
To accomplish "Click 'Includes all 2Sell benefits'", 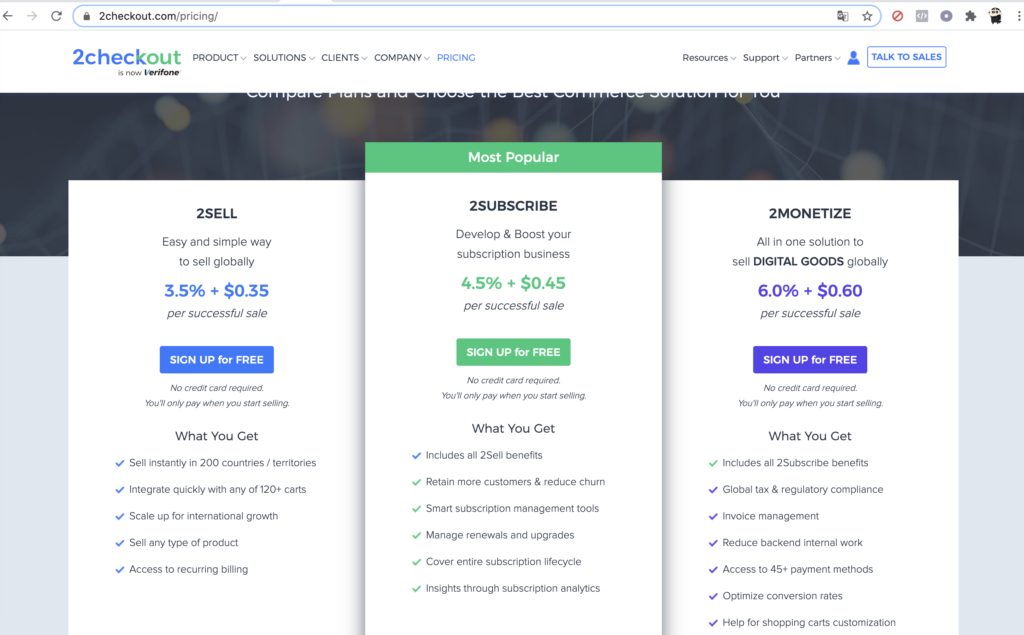I will click(x=484, y=455).
